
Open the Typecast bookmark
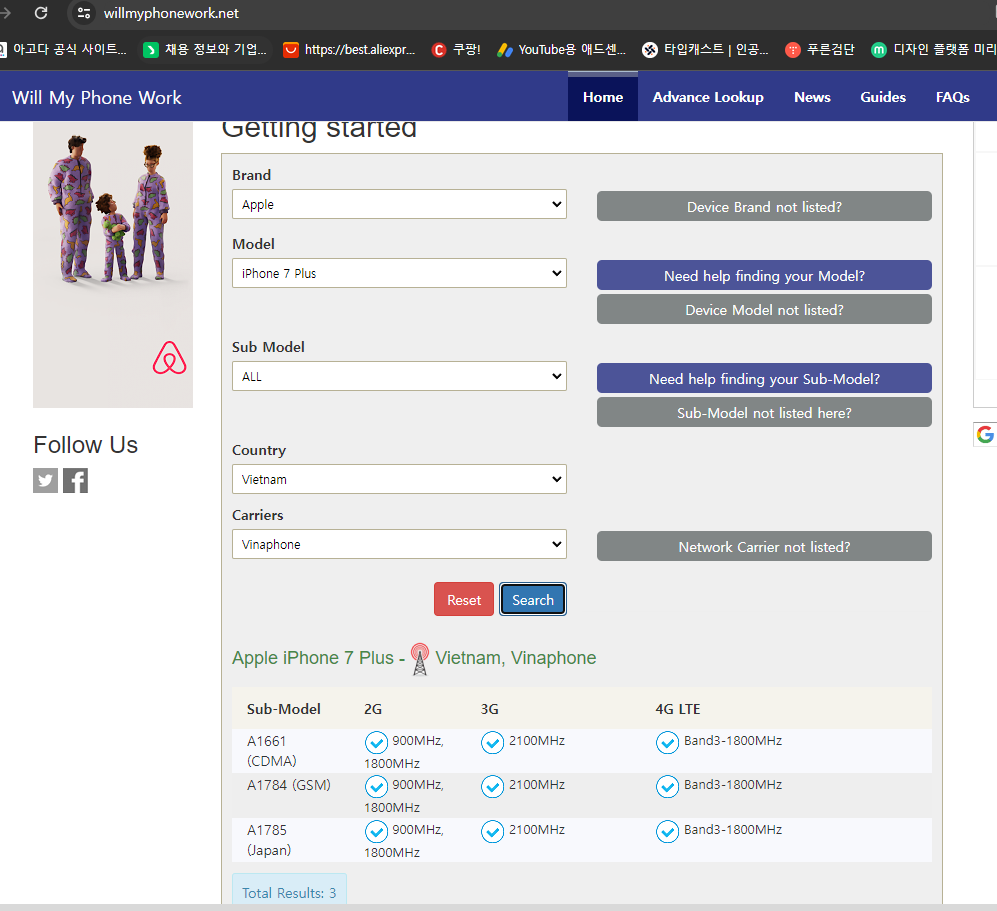705,50
